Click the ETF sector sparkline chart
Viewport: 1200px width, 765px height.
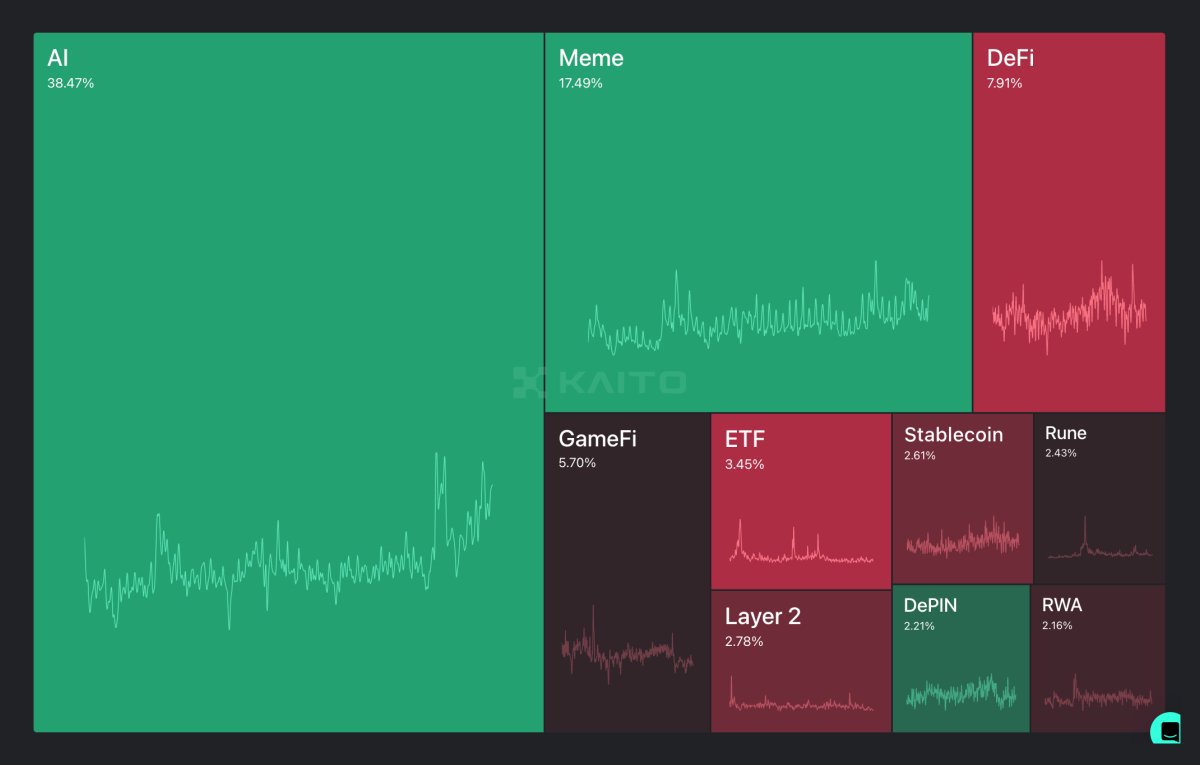[x=800, y=545]
